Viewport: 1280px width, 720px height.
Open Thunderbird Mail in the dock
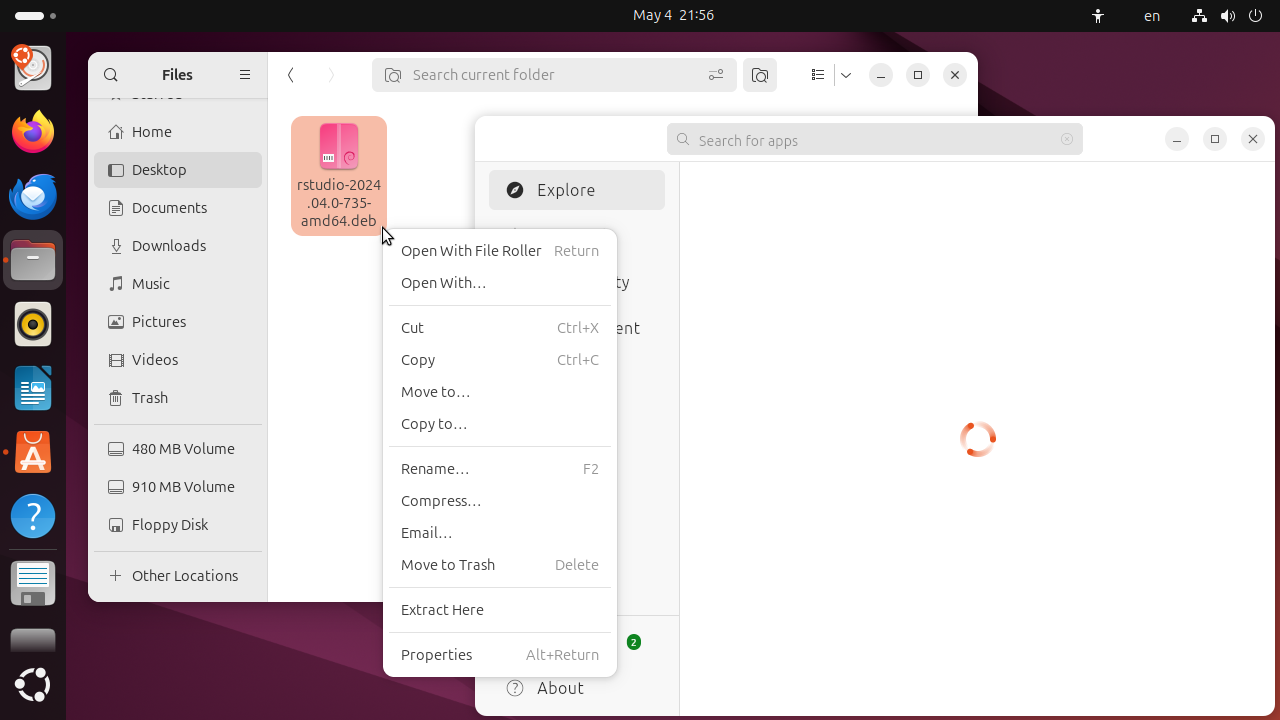(33, 196)
